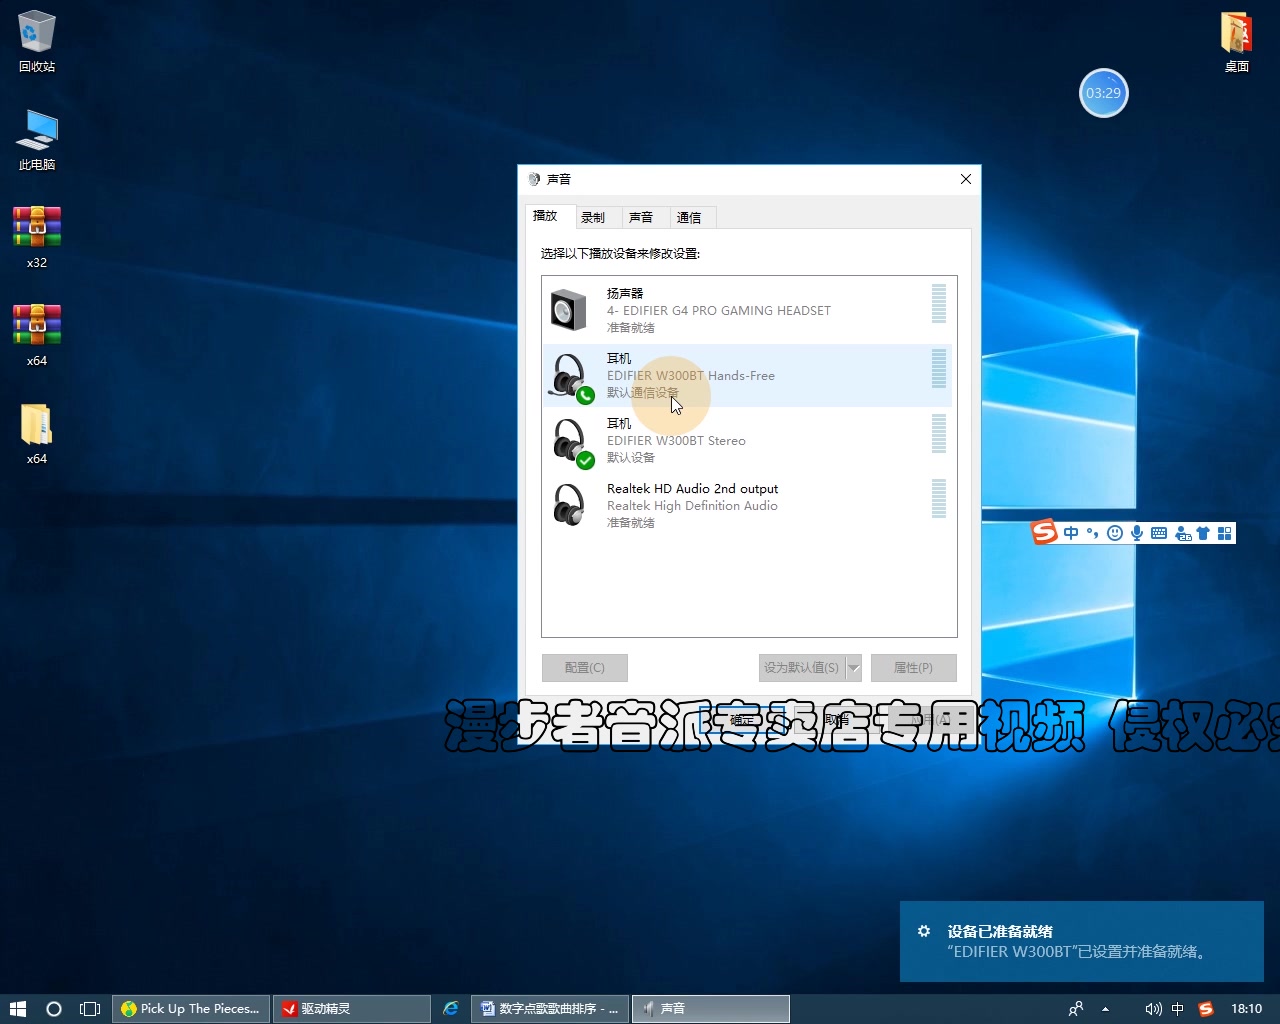This screenshot has width=1280, height=1024.
Task: Select the x32 WinRAR archive icon
Action: coord(37,237)
